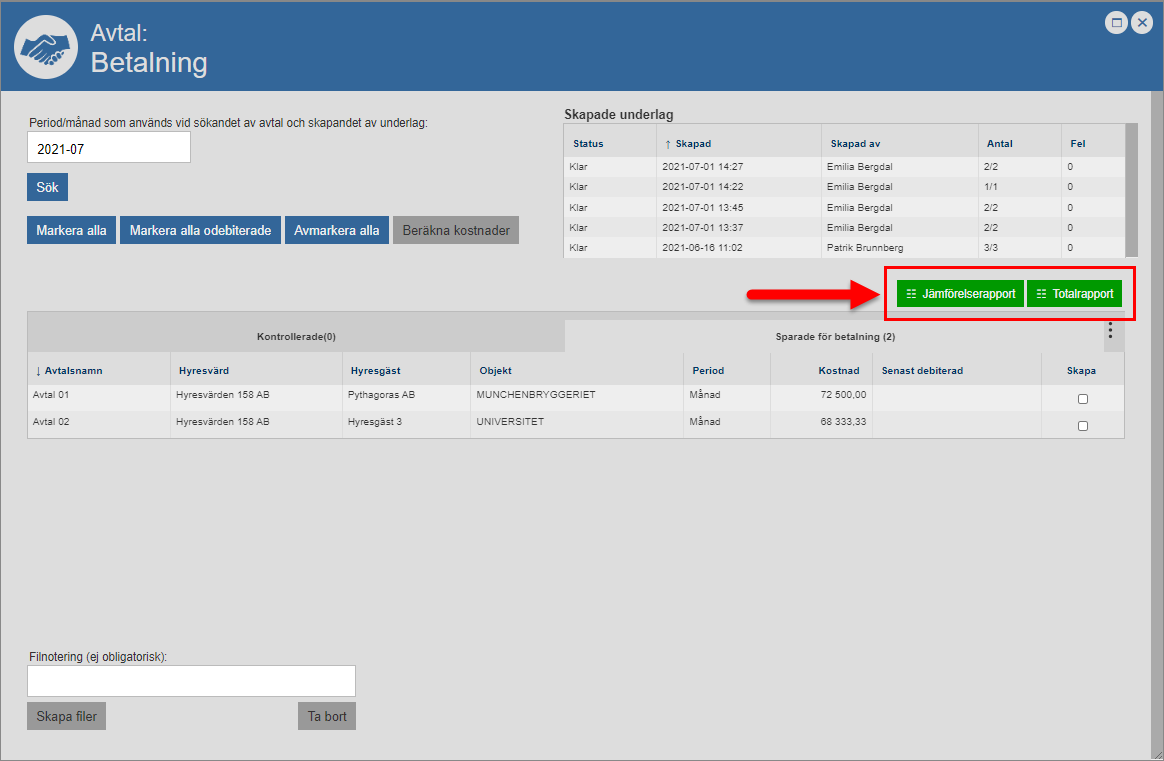
Task: Click the Filnotering text field
Action: coord(191,681)
